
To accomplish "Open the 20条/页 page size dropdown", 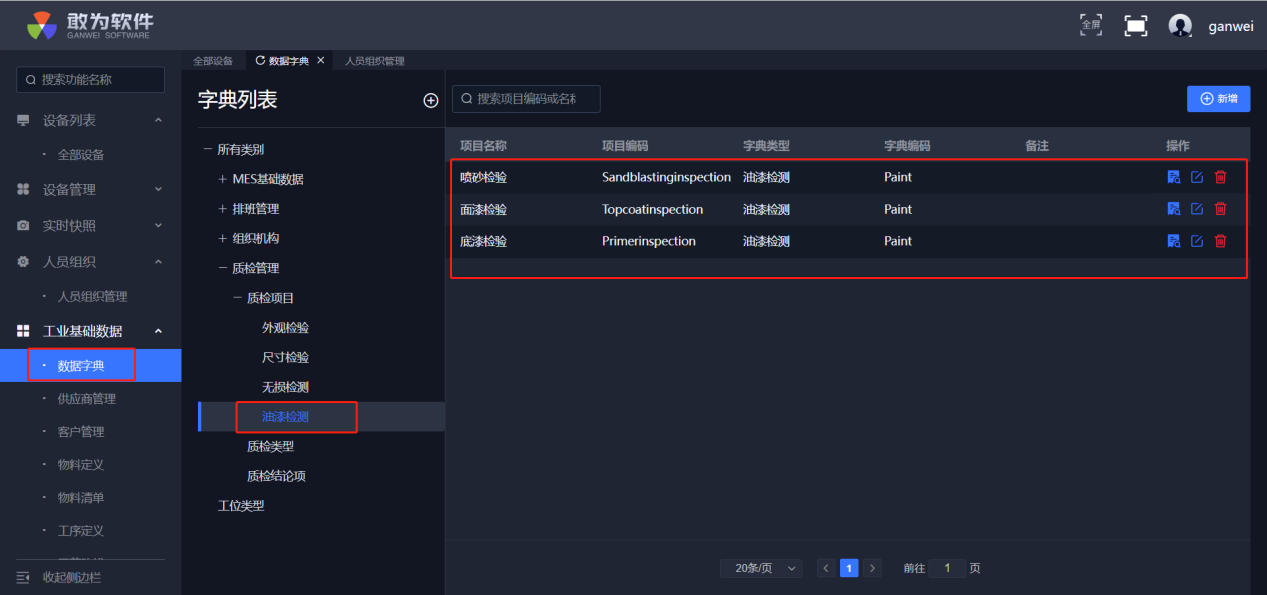I will (761, 568).
